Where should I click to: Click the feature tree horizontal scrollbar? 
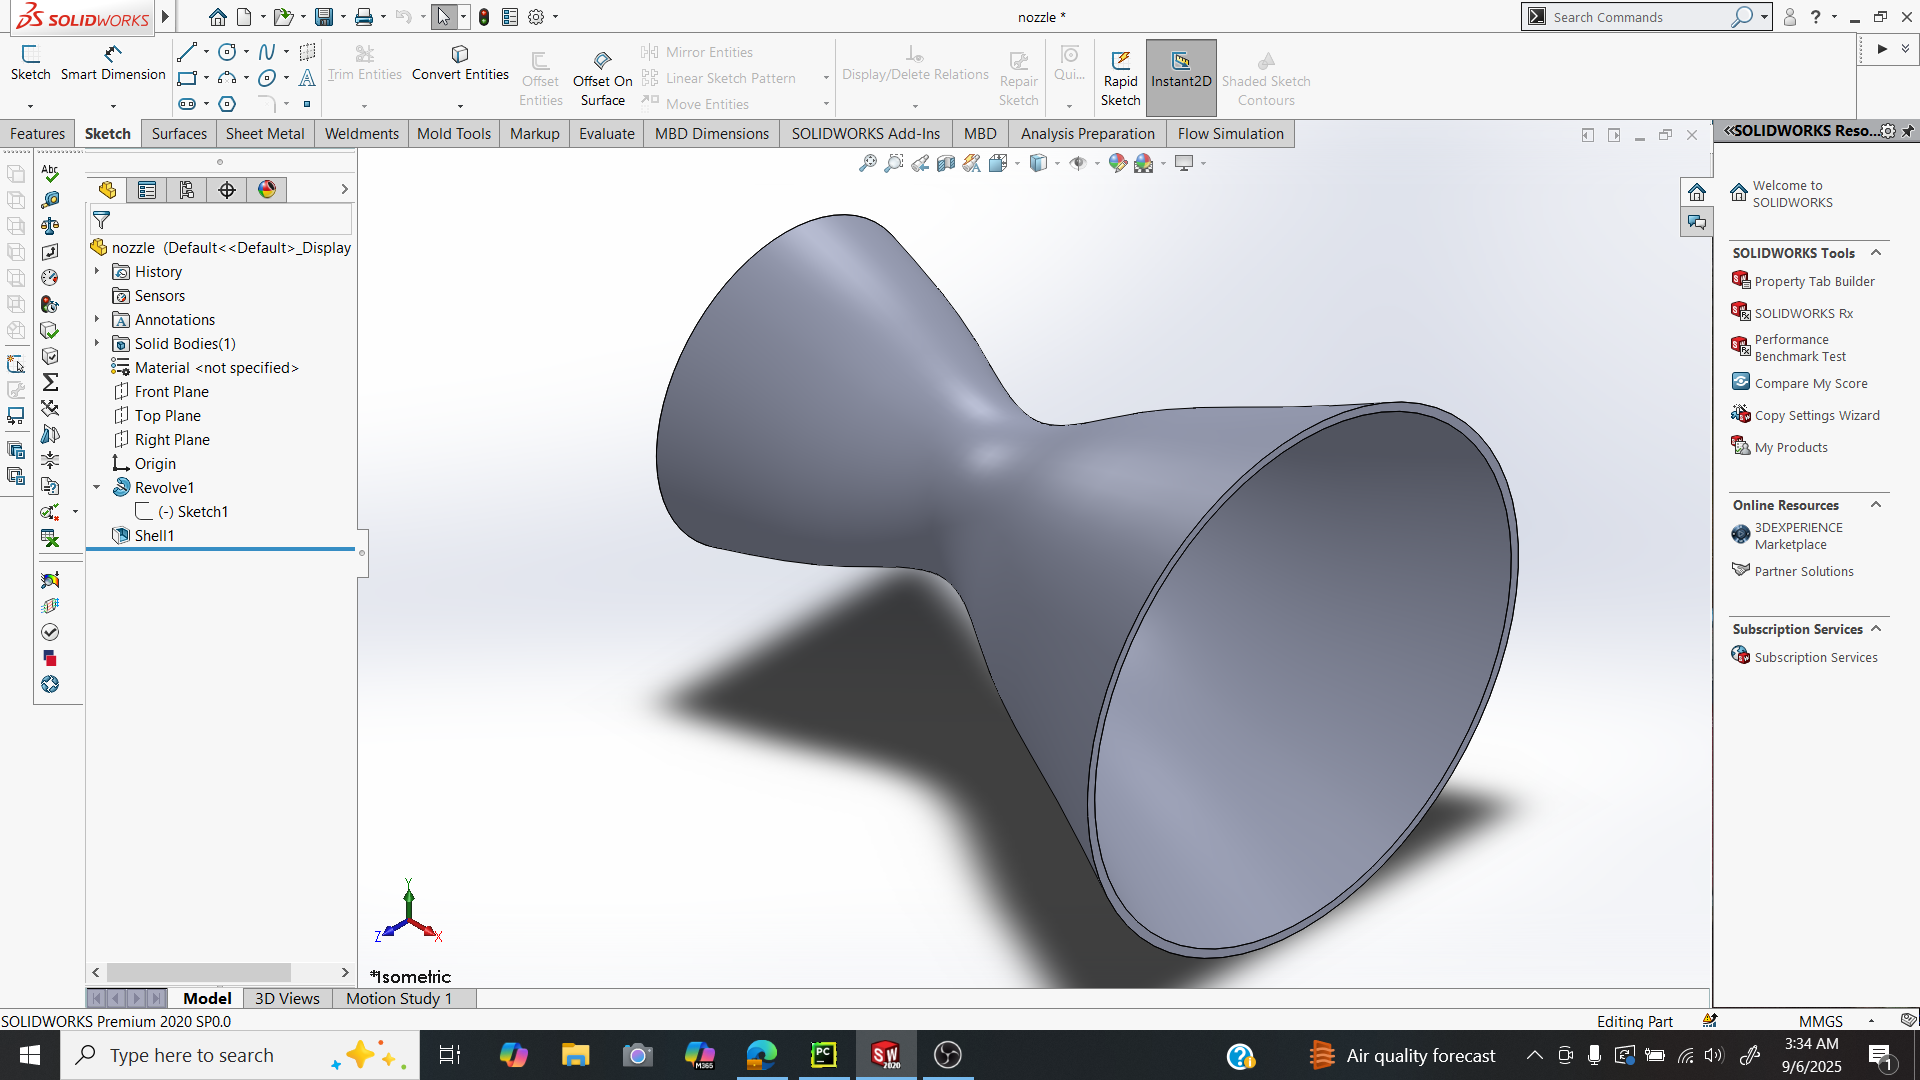tap(199, 972)
